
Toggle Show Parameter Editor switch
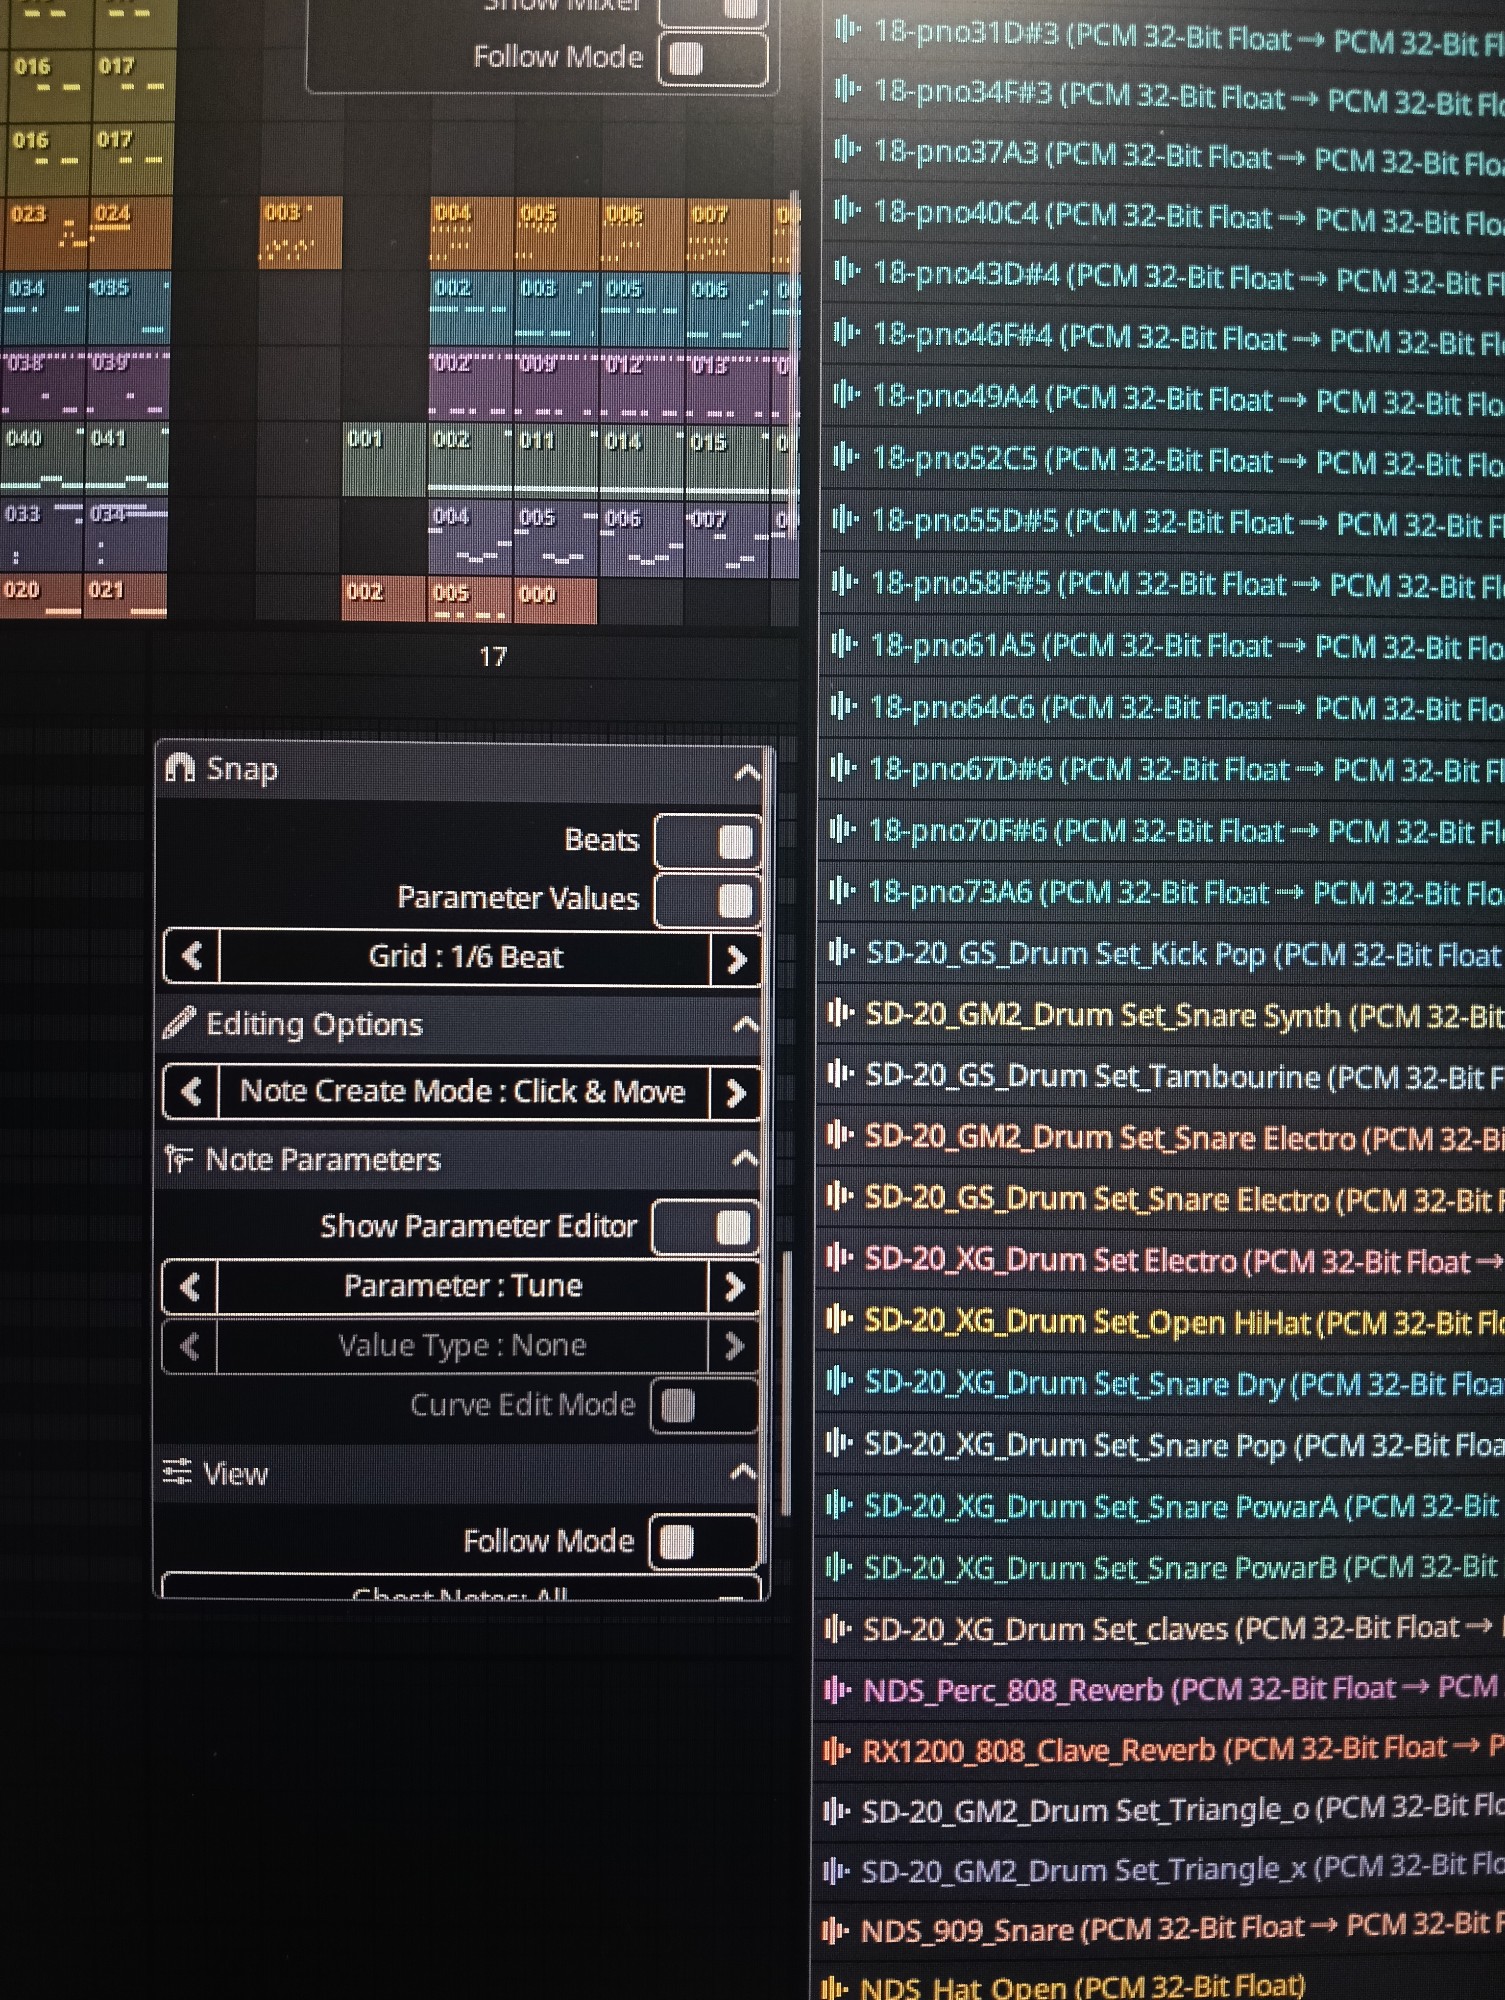[x=705, y=1227]
